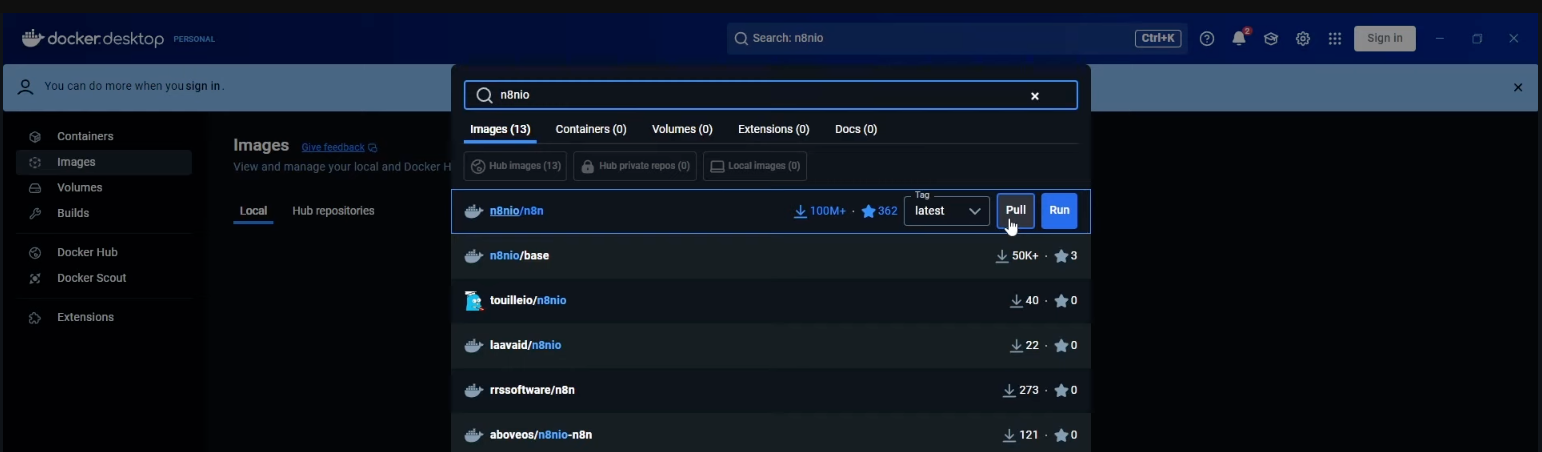Expand the Tag latest dropdown
This screenshot has width=1542, height=452.
[946, 211]
